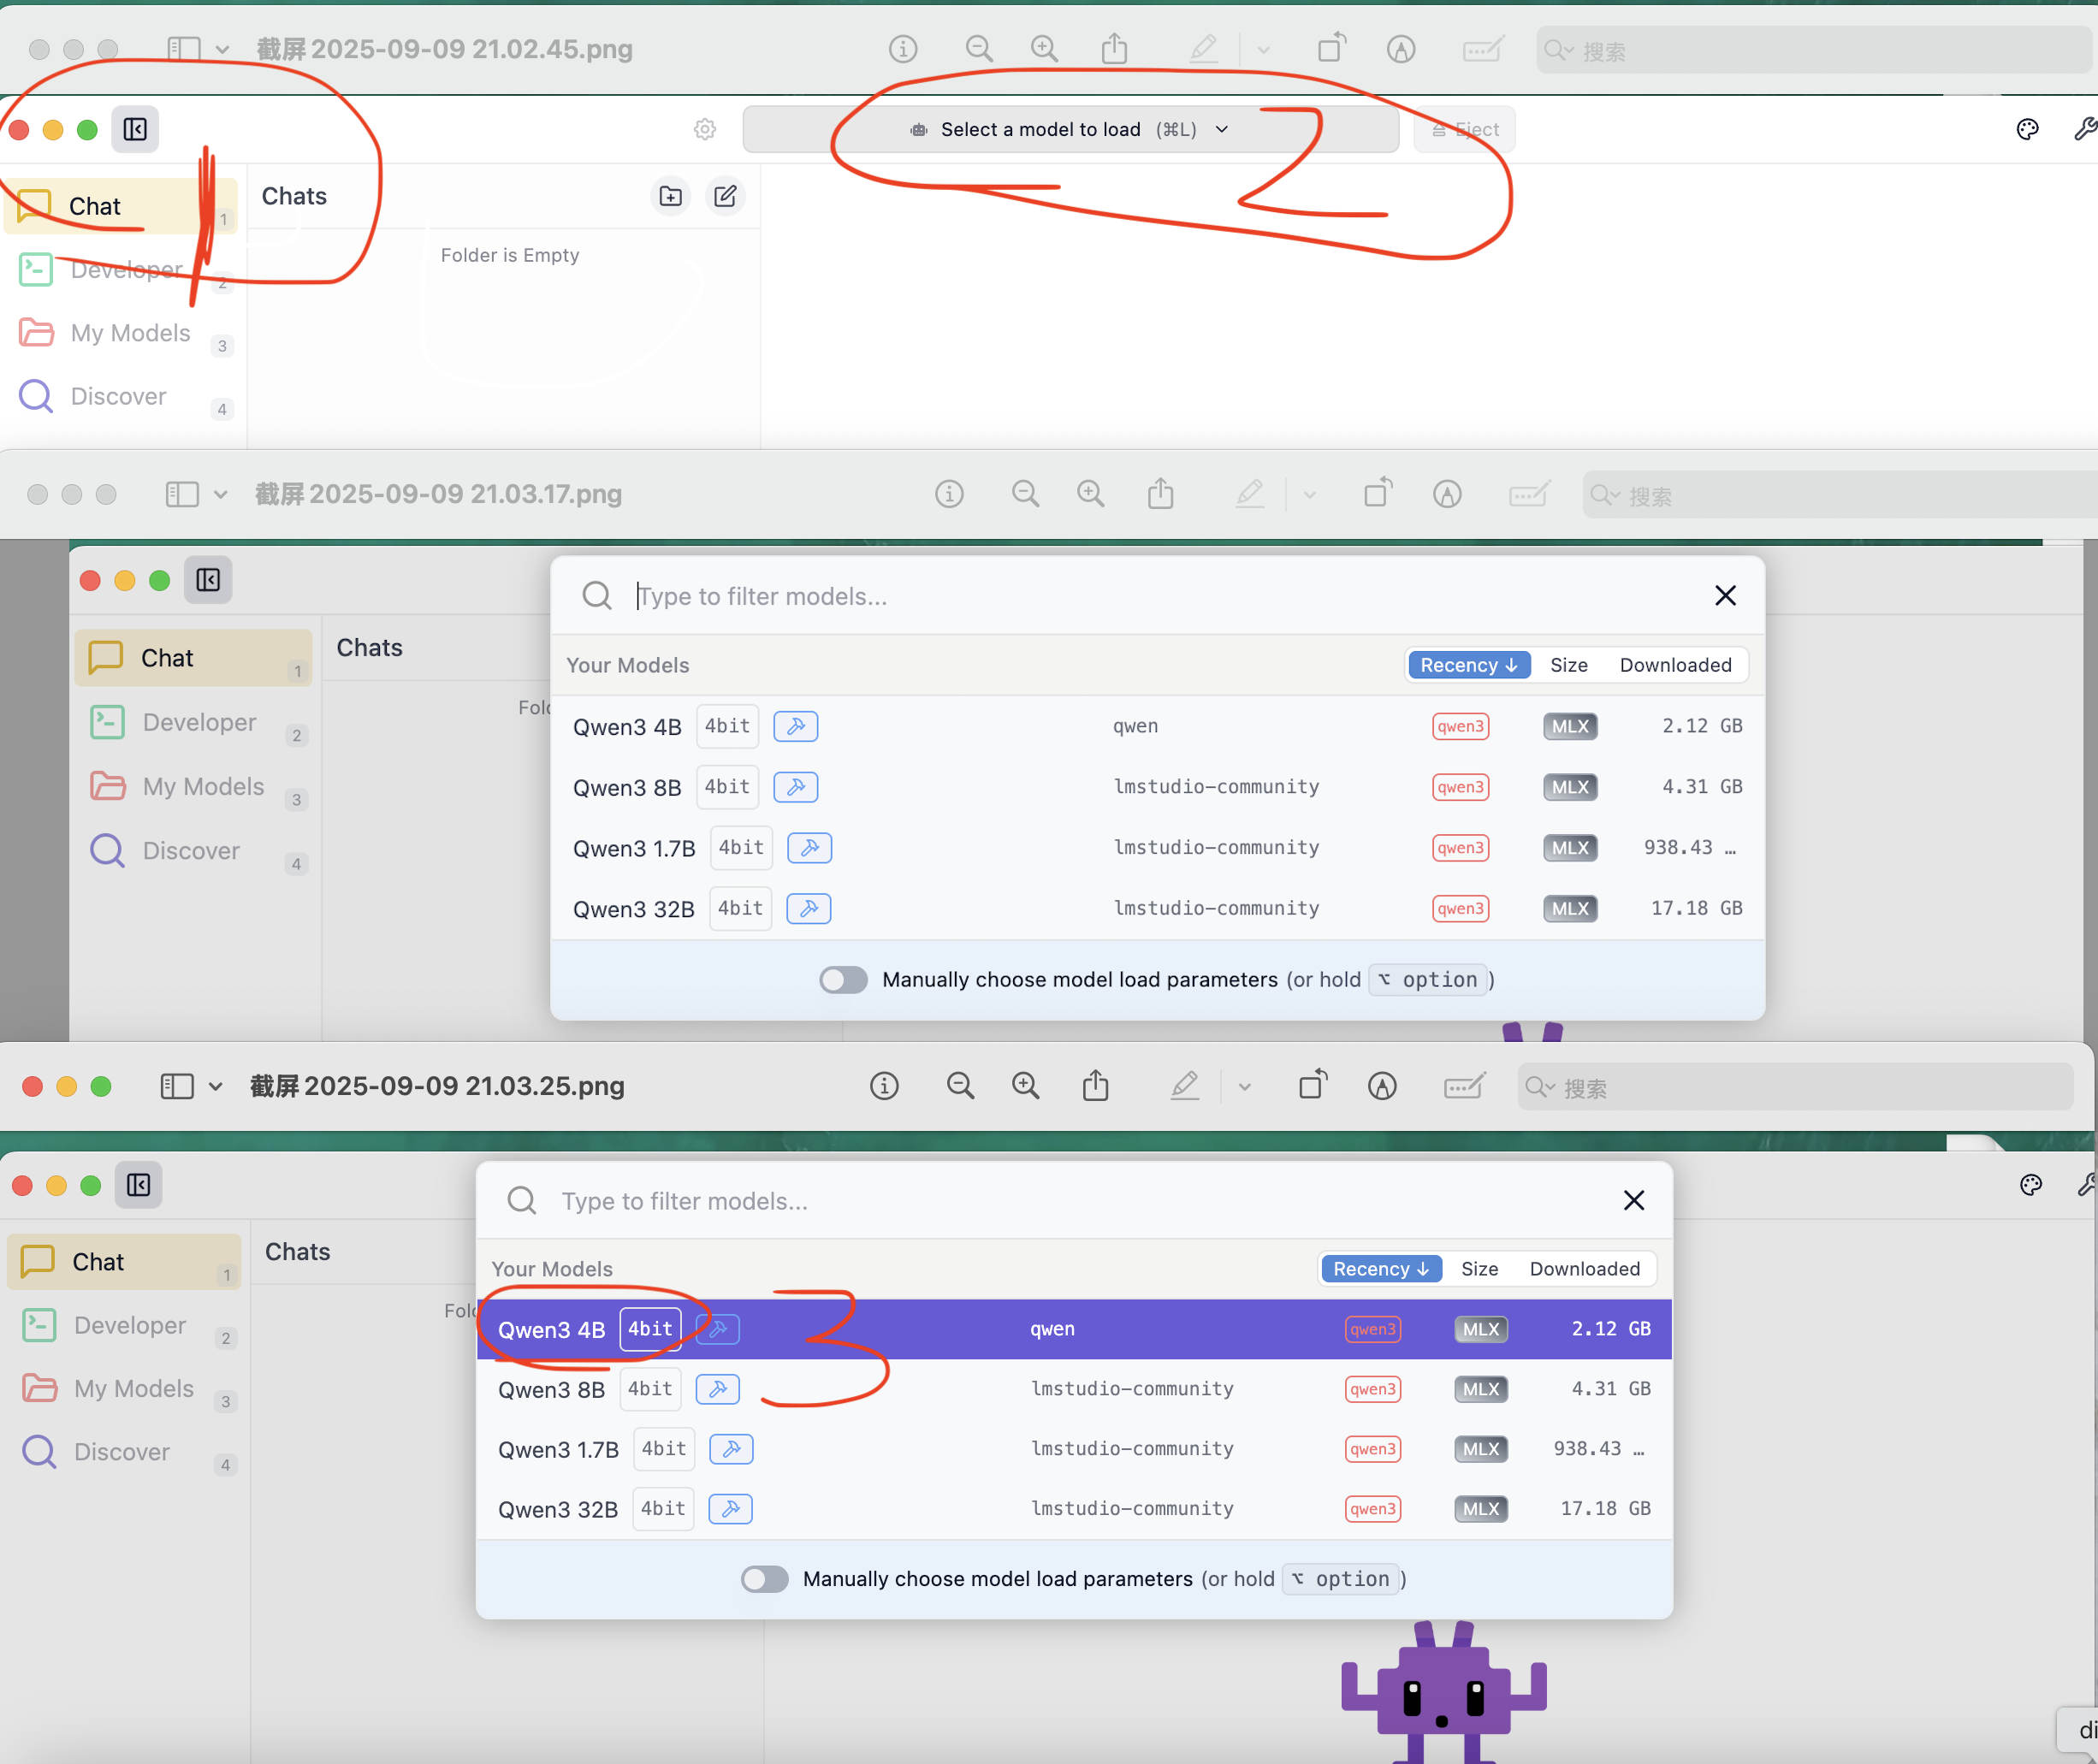The height and width of the screenshot is (1764, 2098).
Task: Click settings gear icon near model selector
Action: [705, 130]
